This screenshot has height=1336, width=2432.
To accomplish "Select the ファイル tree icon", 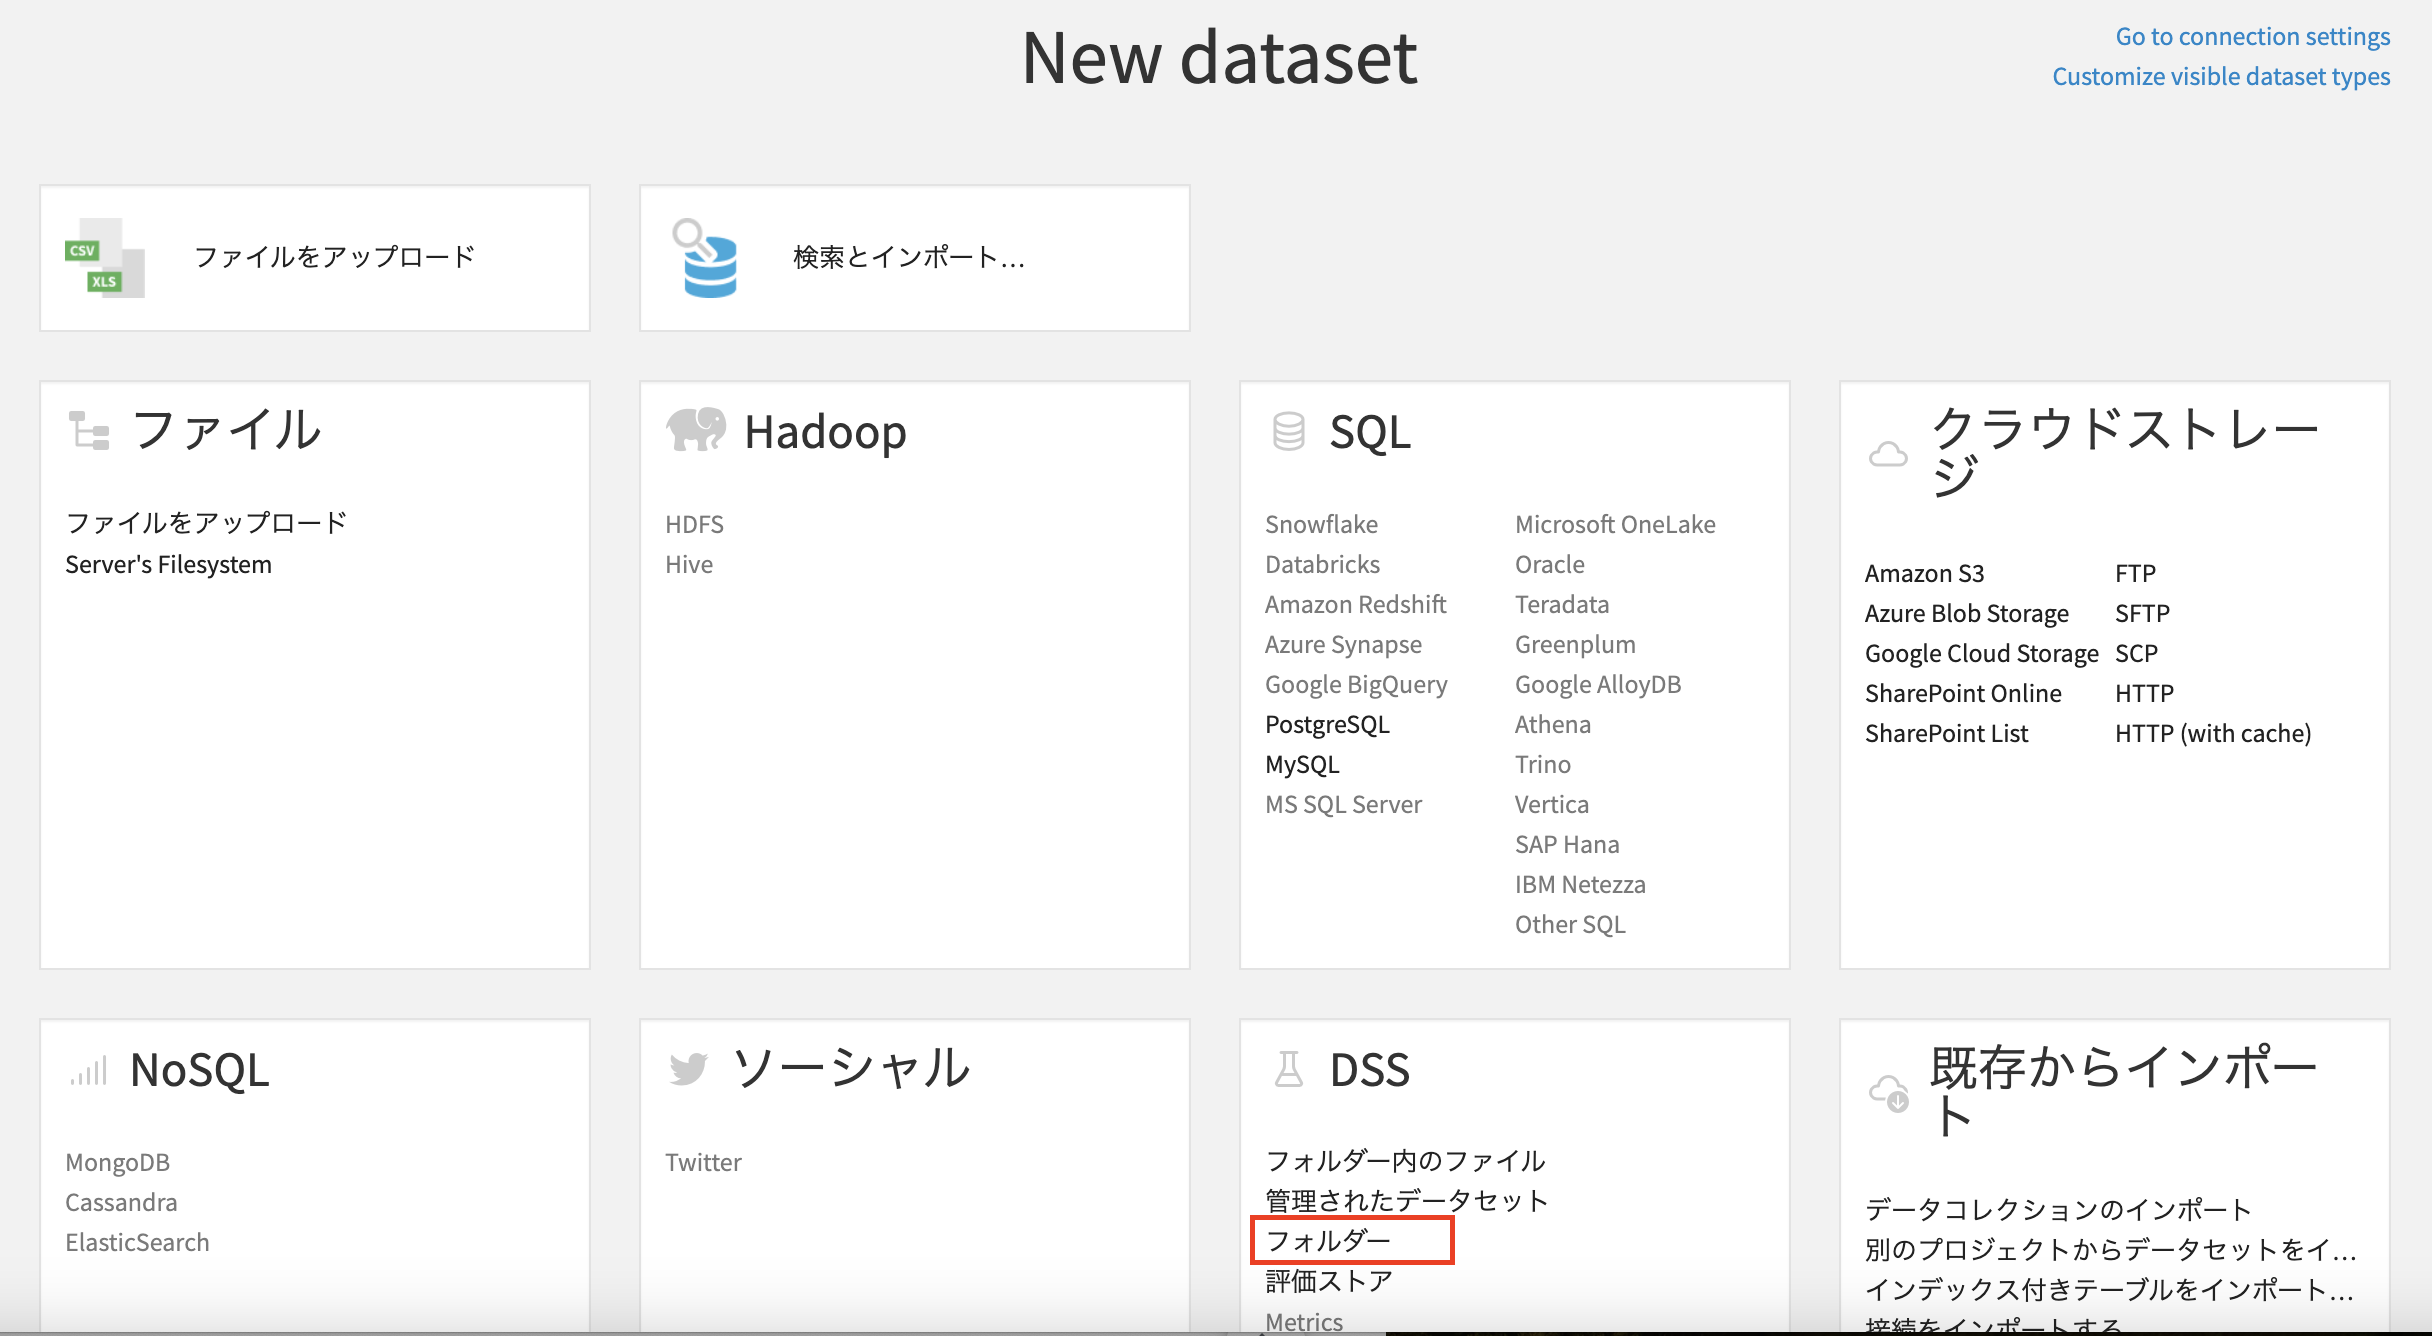I will pos(88,430).
